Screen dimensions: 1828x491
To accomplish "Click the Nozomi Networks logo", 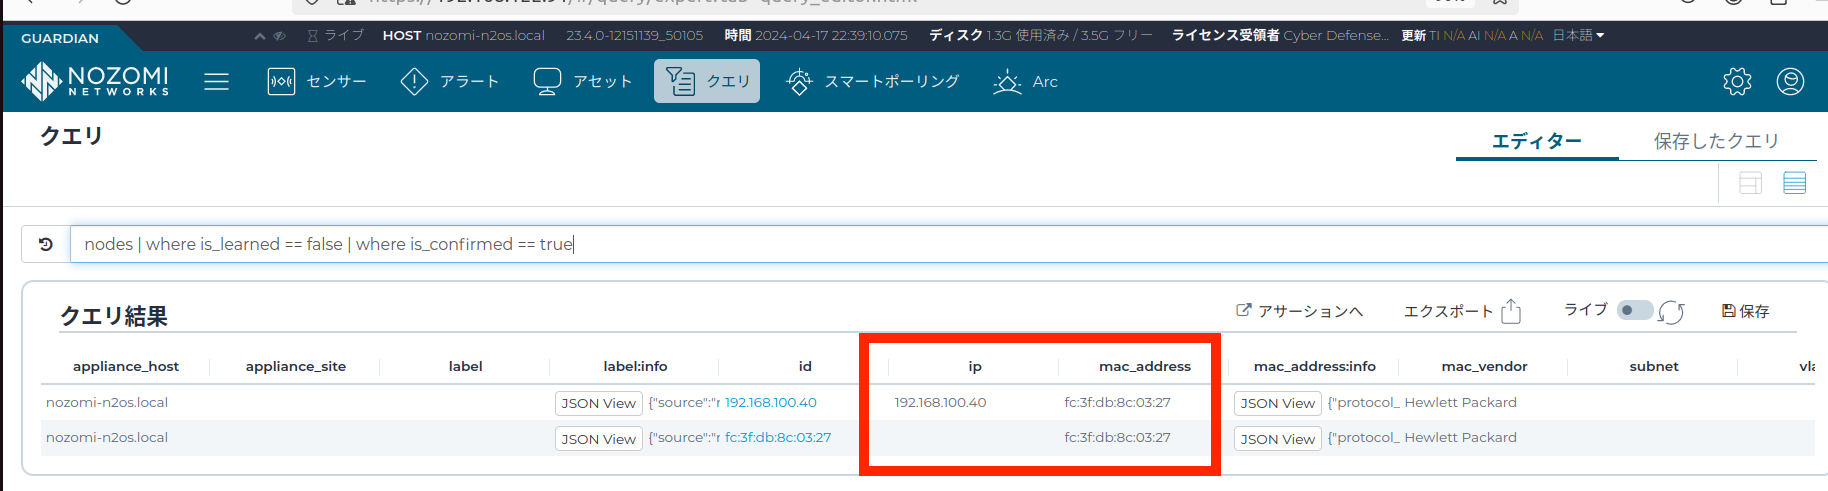I will 96,81.
